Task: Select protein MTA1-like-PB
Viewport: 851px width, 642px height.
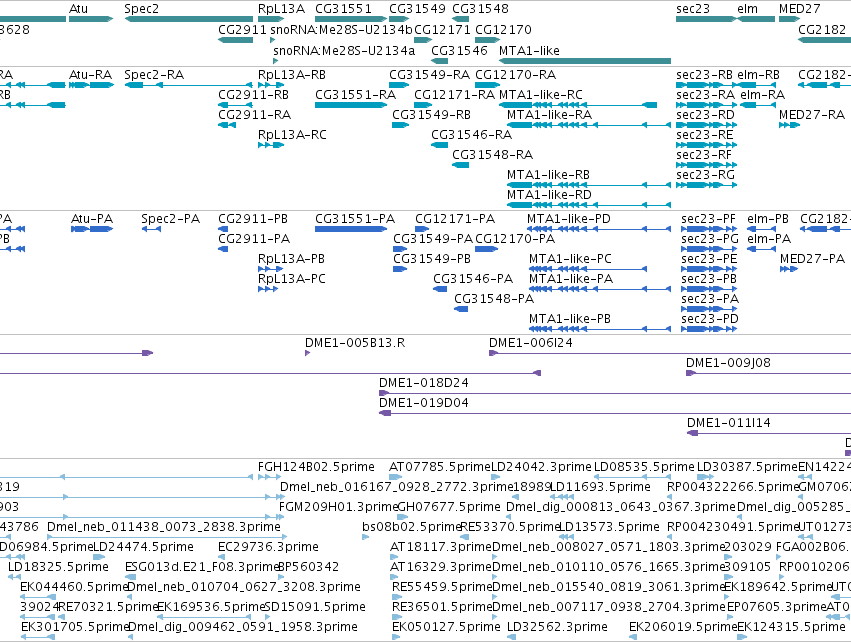Action: [x=600, y=329]
